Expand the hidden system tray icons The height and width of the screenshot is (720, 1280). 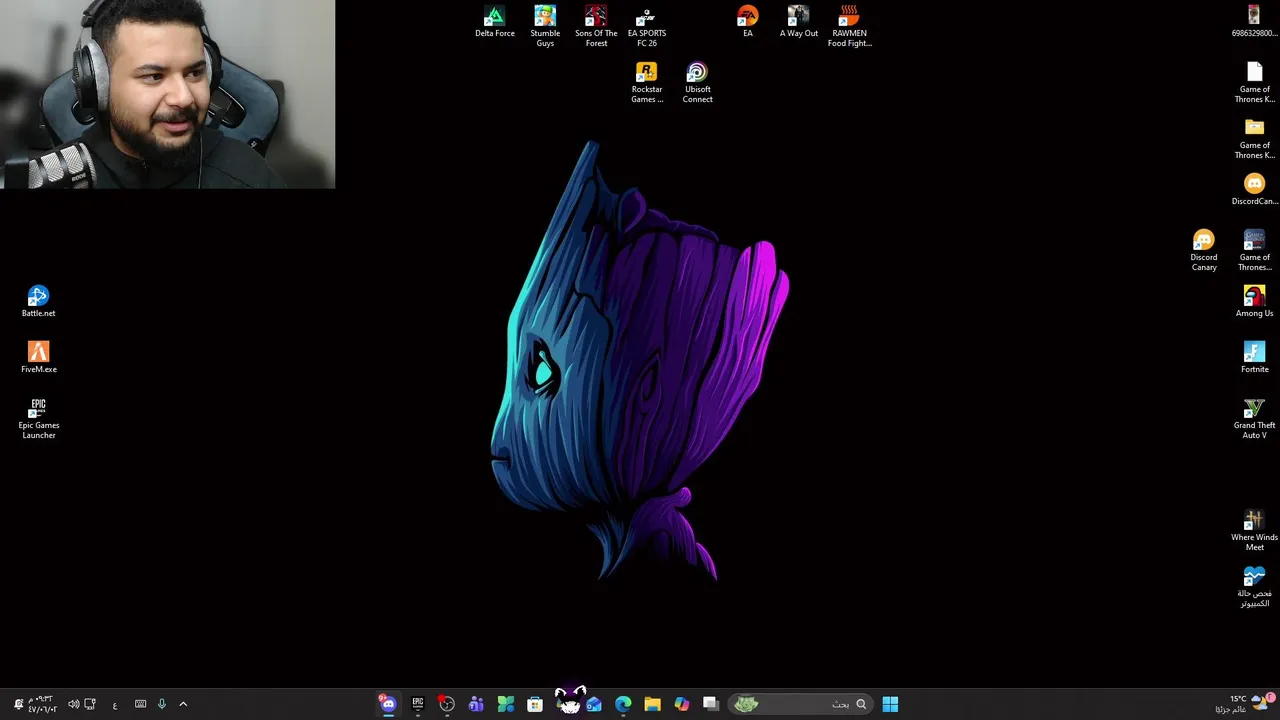coord(183,704)
